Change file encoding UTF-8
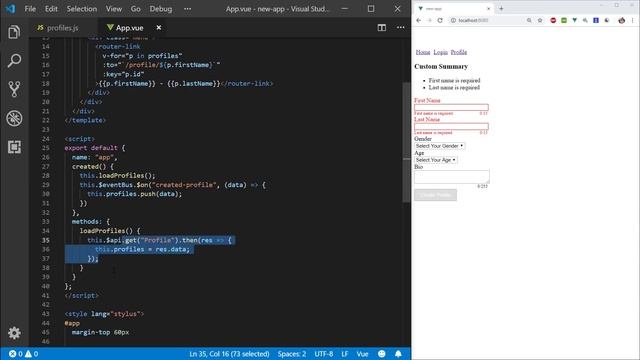 [324, 354]
